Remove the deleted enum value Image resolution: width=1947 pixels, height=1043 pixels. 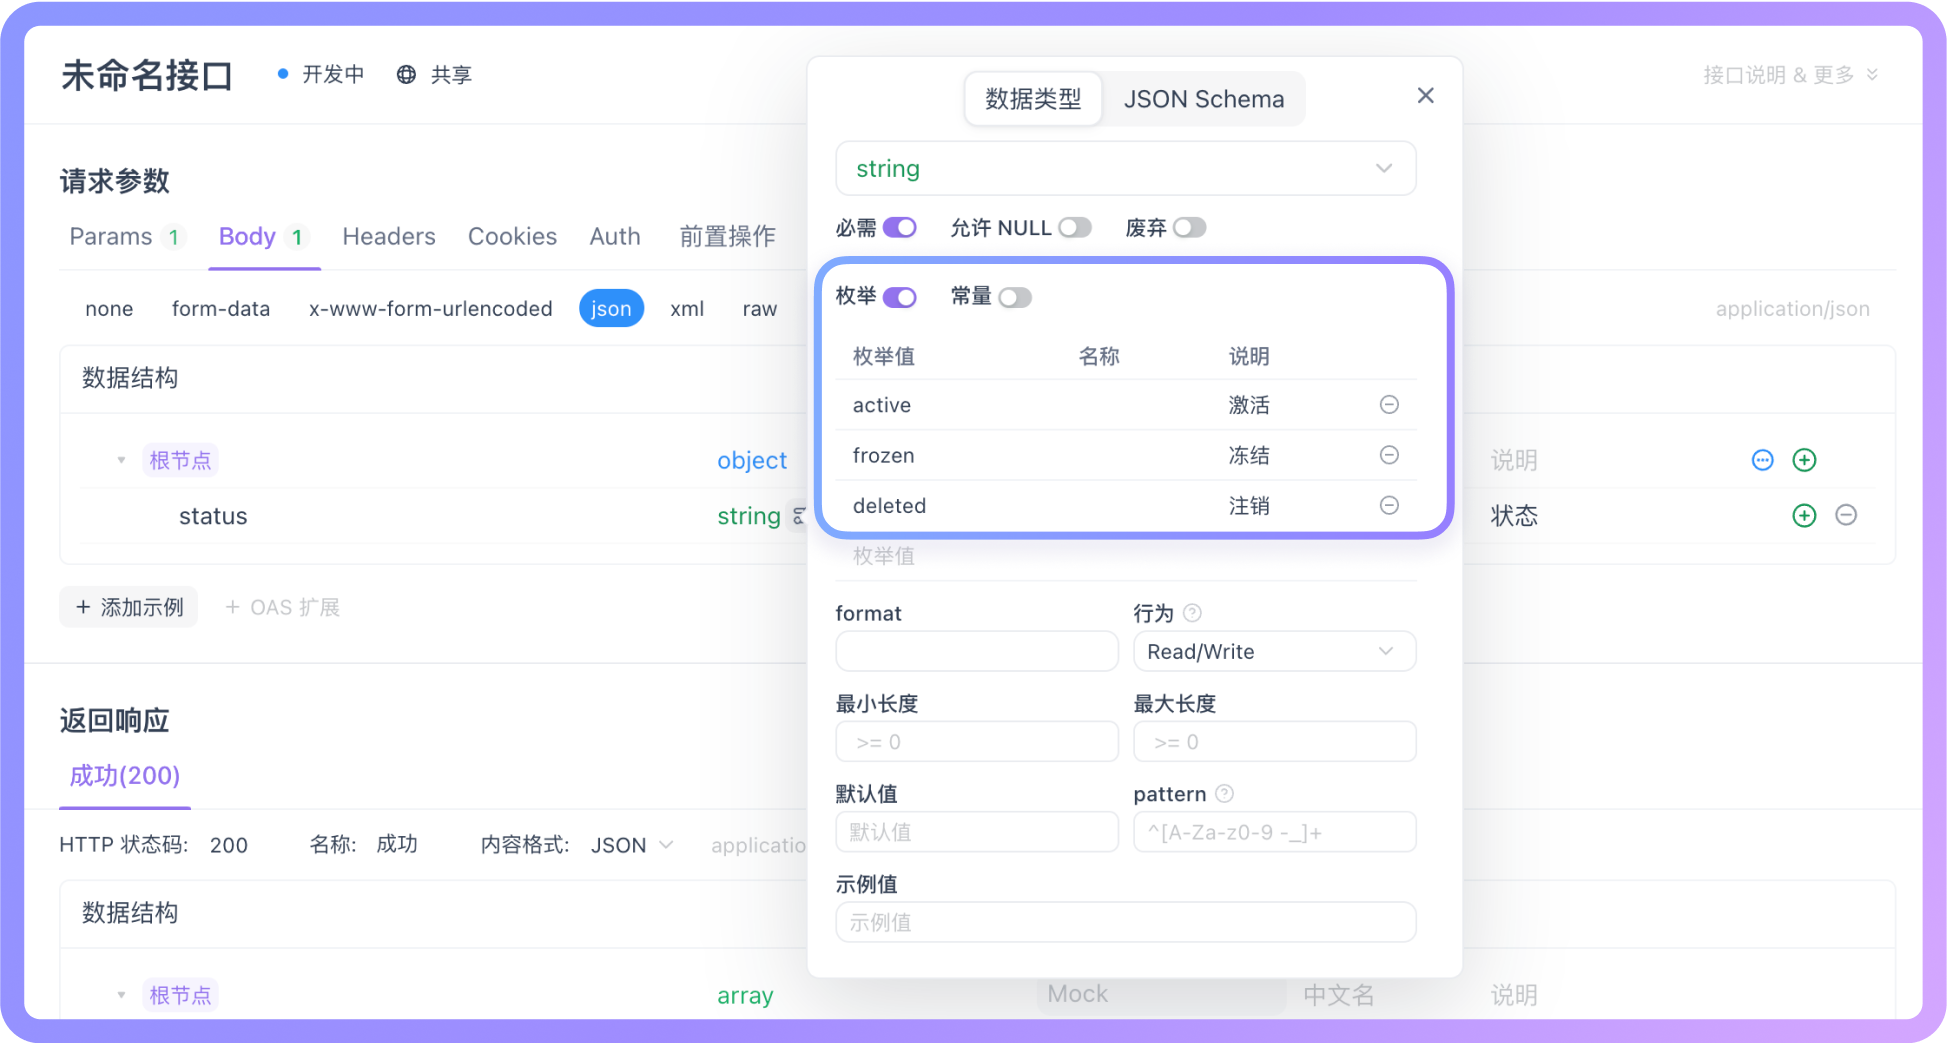tap(1389, 505)
